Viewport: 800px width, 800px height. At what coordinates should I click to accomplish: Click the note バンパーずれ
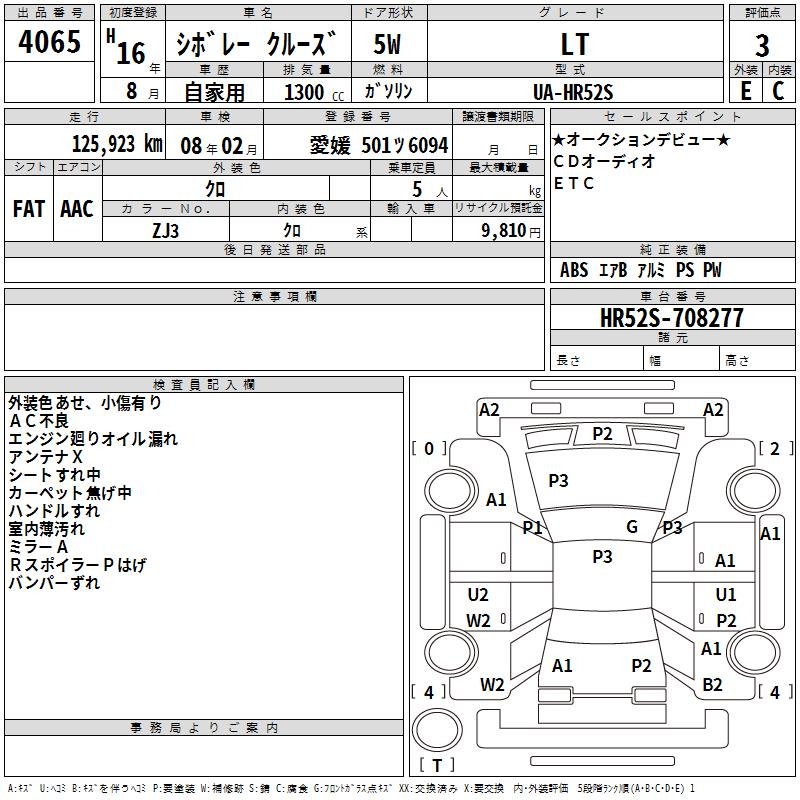point(55,583)
